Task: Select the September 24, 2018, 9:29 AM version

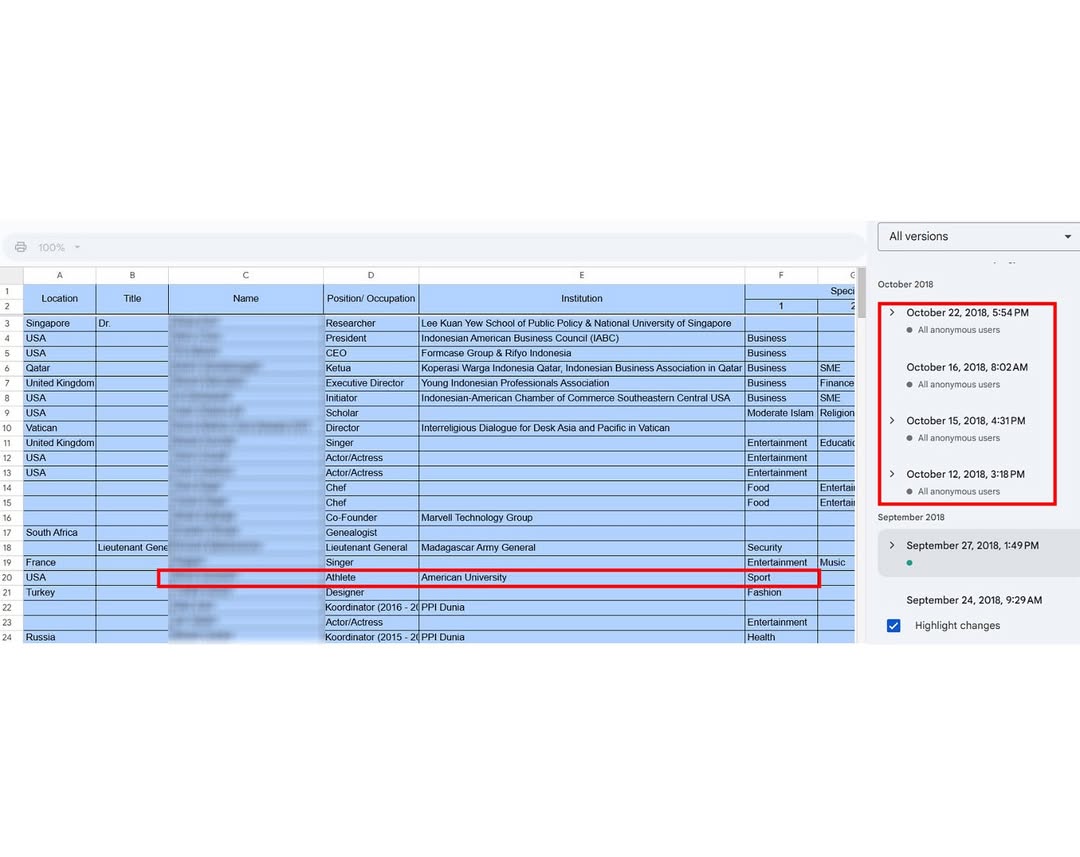Action: (x=974, y=600)
